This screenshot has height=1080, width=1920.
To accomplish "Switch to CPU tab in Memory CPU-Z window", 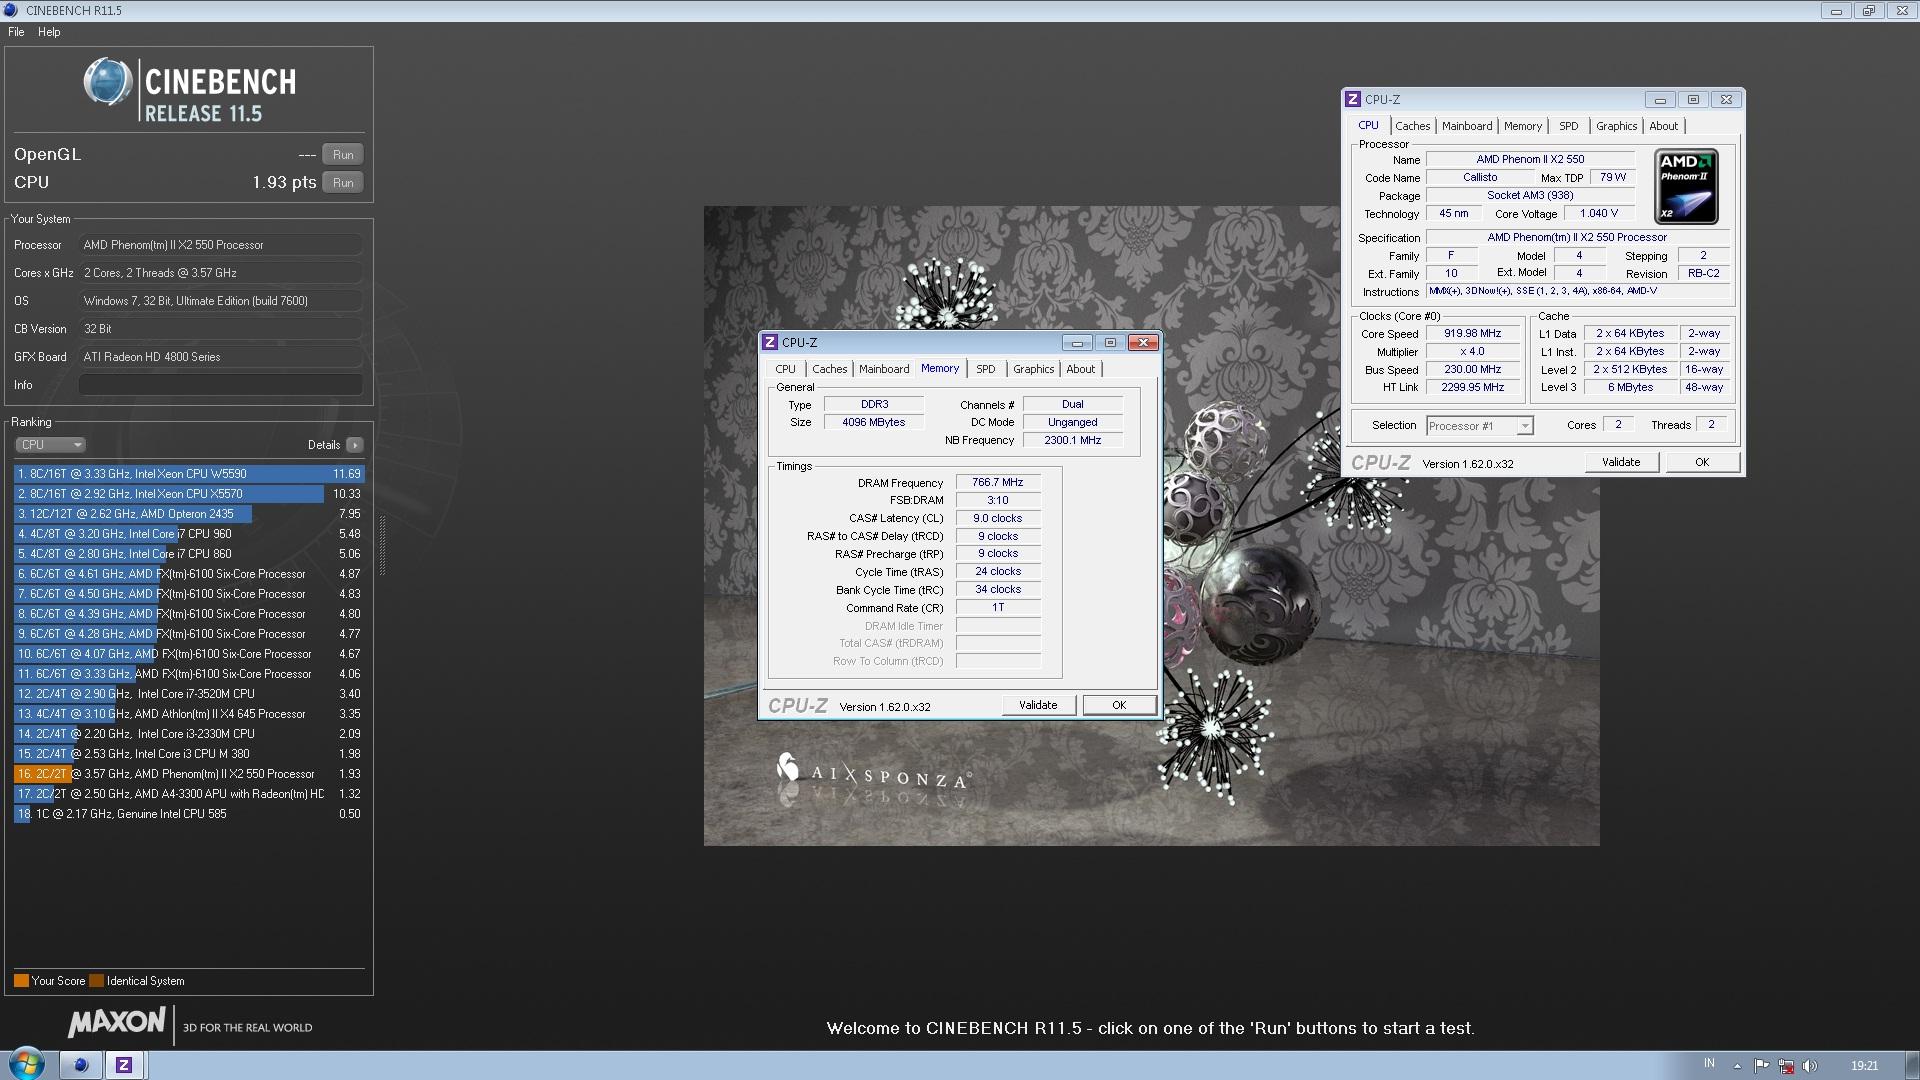I will click(786, 369).
